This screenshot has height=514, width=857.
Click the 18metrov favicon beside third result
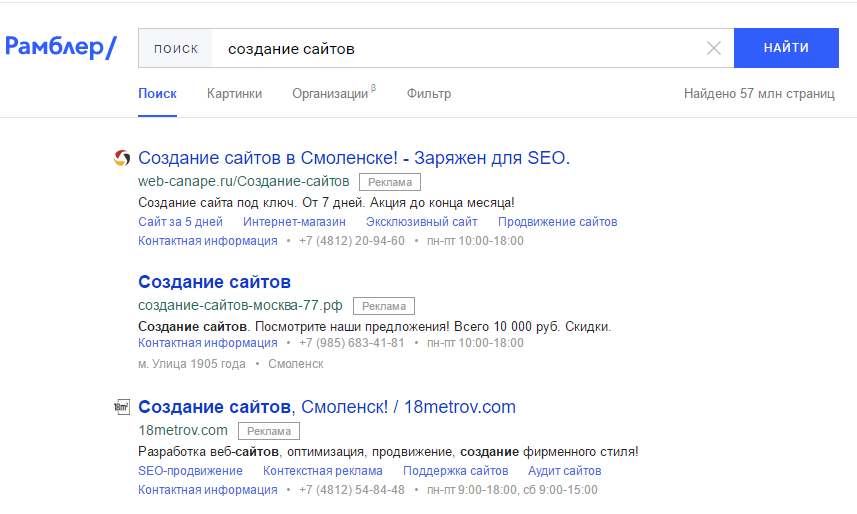122,407
